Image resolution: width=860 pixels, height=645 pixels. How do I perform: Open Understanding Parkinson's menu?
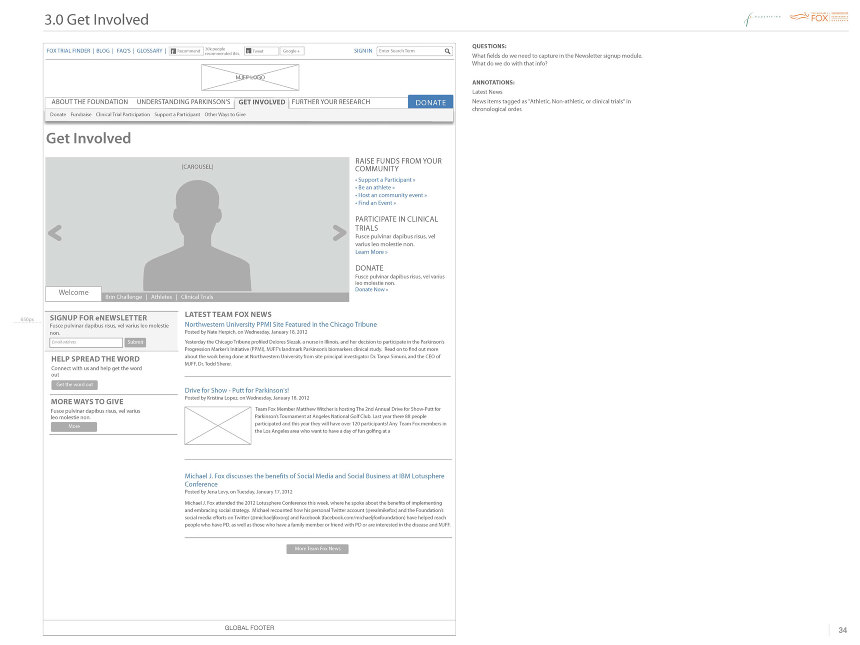click(183, 102)
